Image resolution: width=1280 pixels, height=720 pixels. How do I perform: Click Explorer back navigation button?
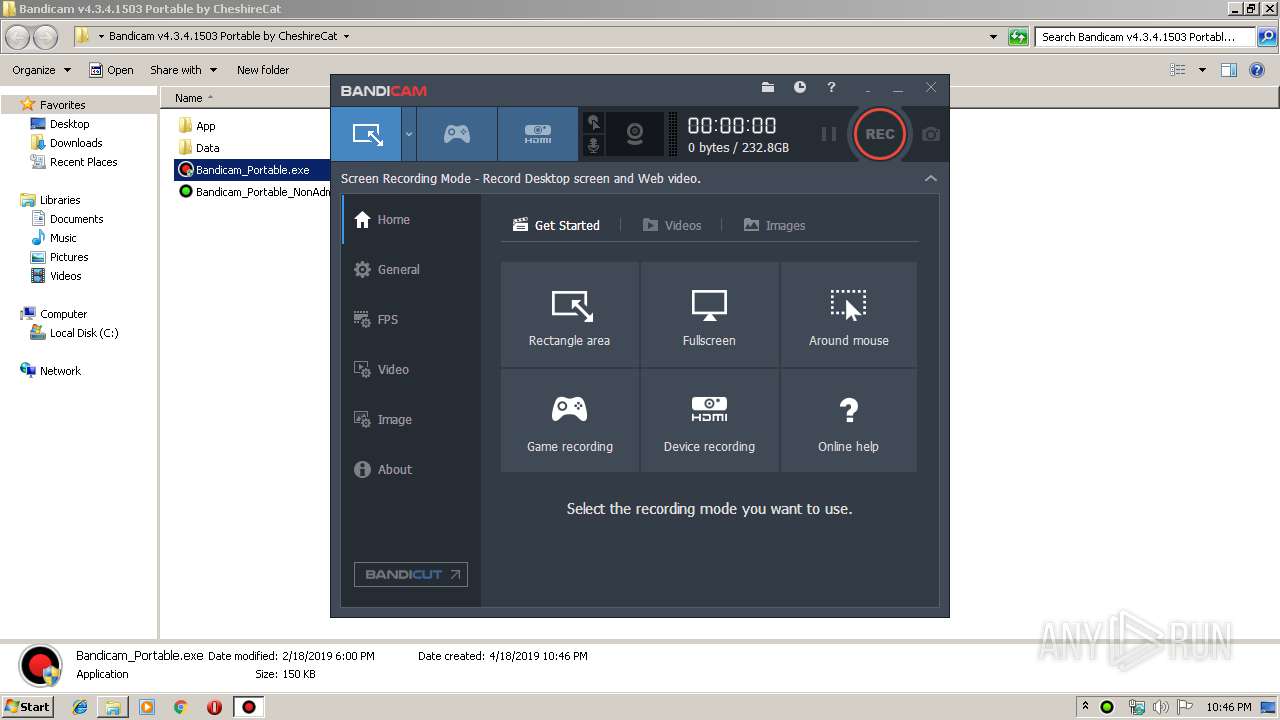pyautogui.click(x=18, y=38)
